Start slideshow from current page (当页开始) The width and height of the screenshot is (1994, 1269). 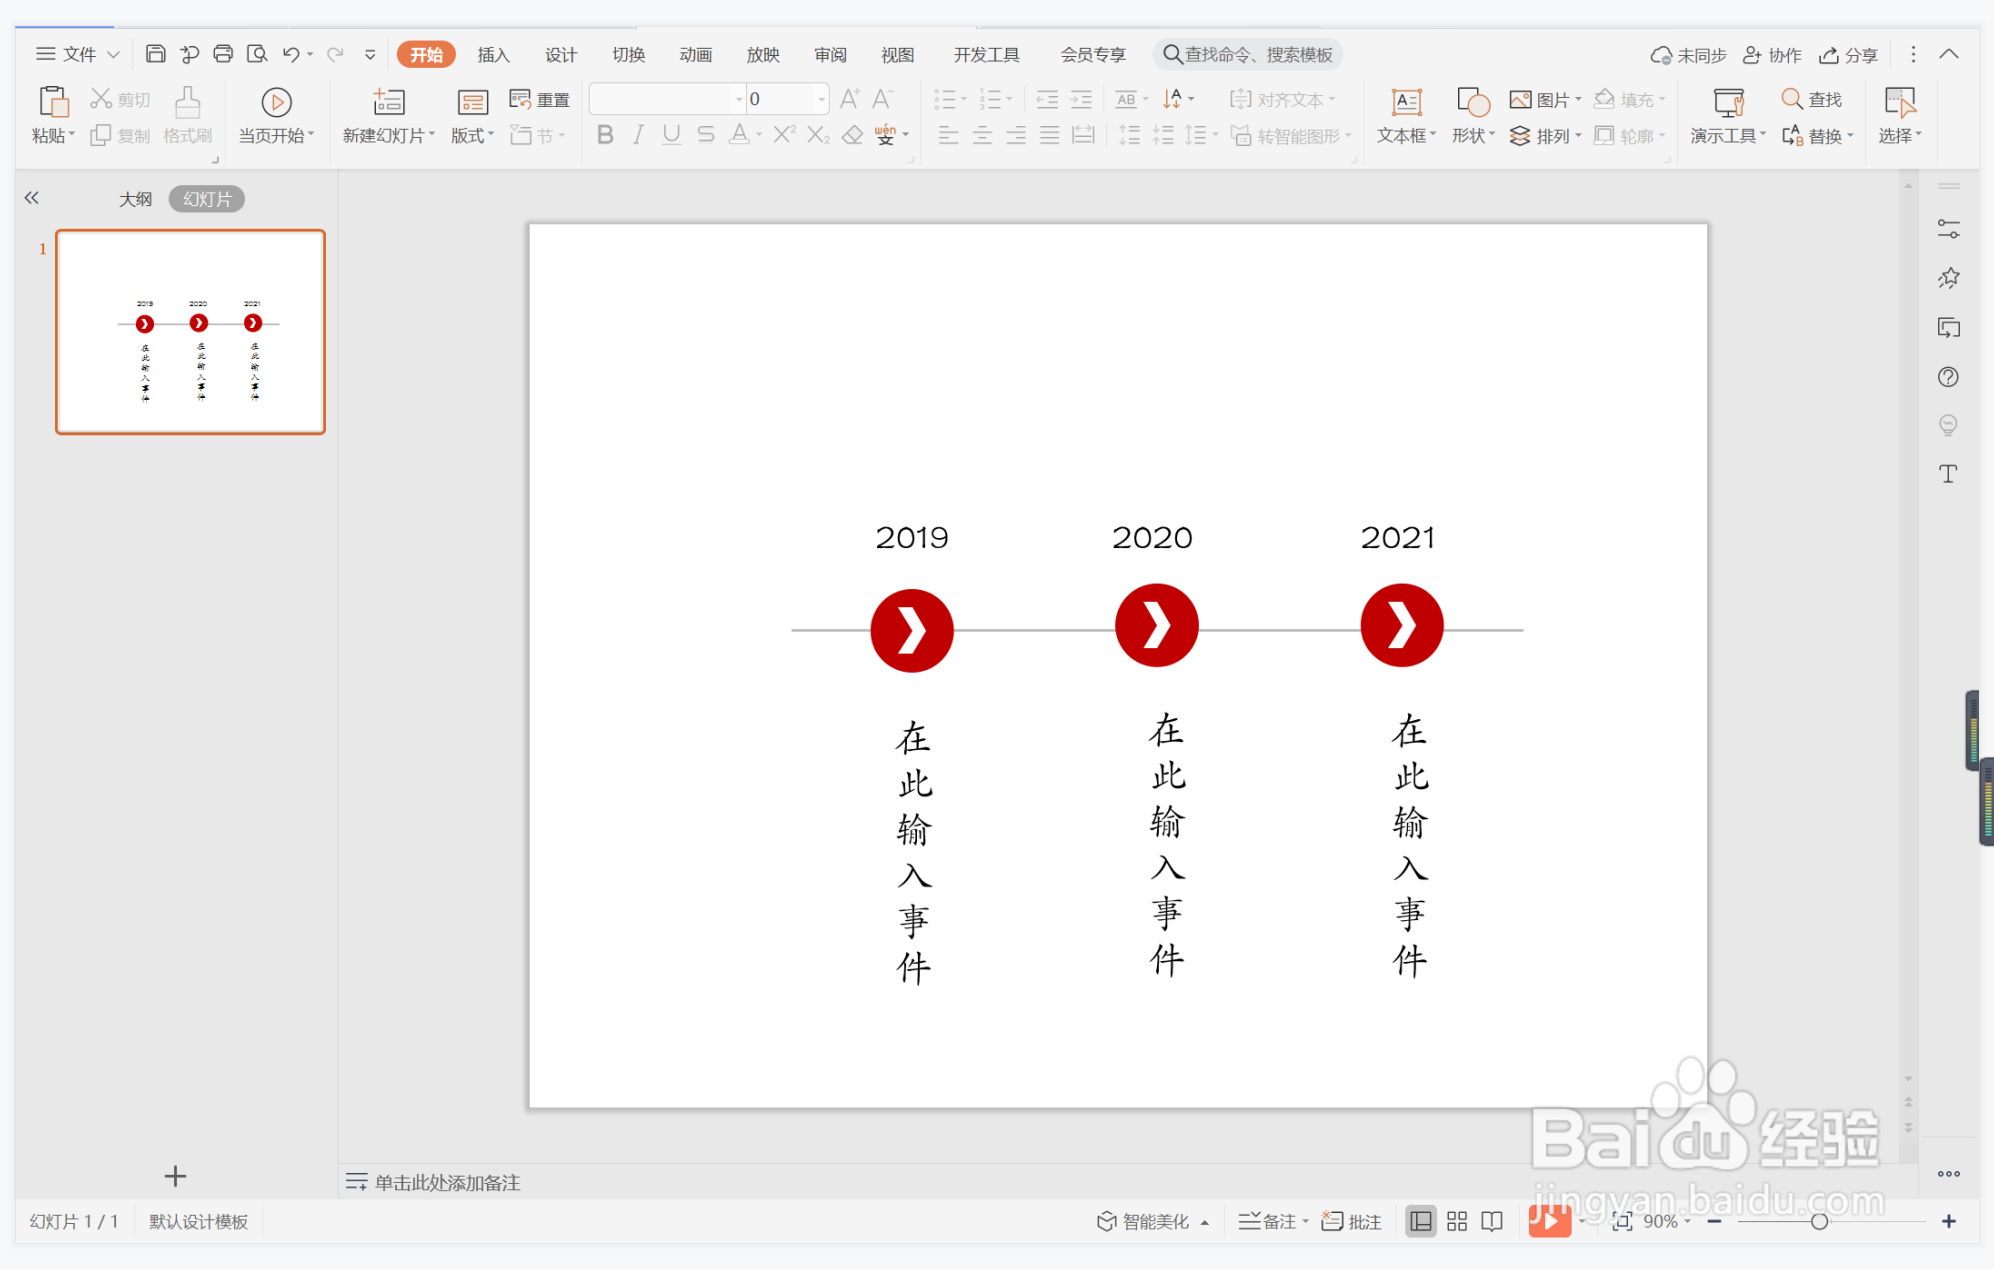click(276, 103)
